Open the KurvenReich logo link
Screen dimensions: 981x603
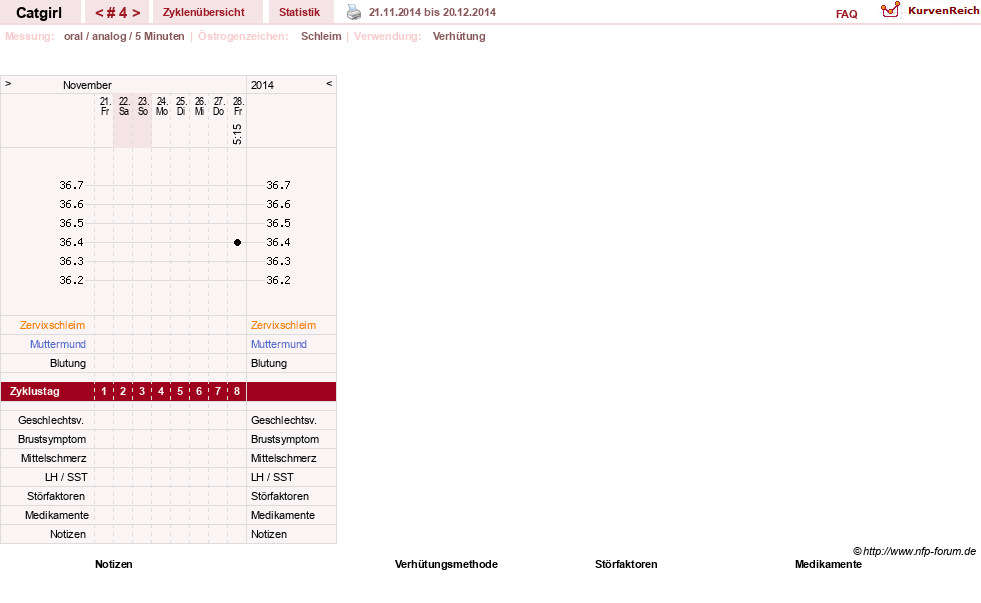pos(930,11)
